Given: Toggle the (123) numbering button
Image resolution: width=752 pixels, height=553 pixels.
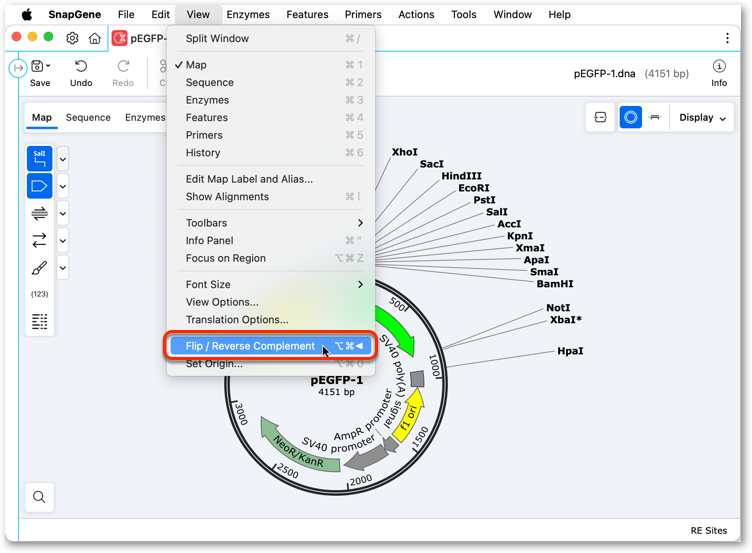Looking at the screenshot, I should click(39, 294).
